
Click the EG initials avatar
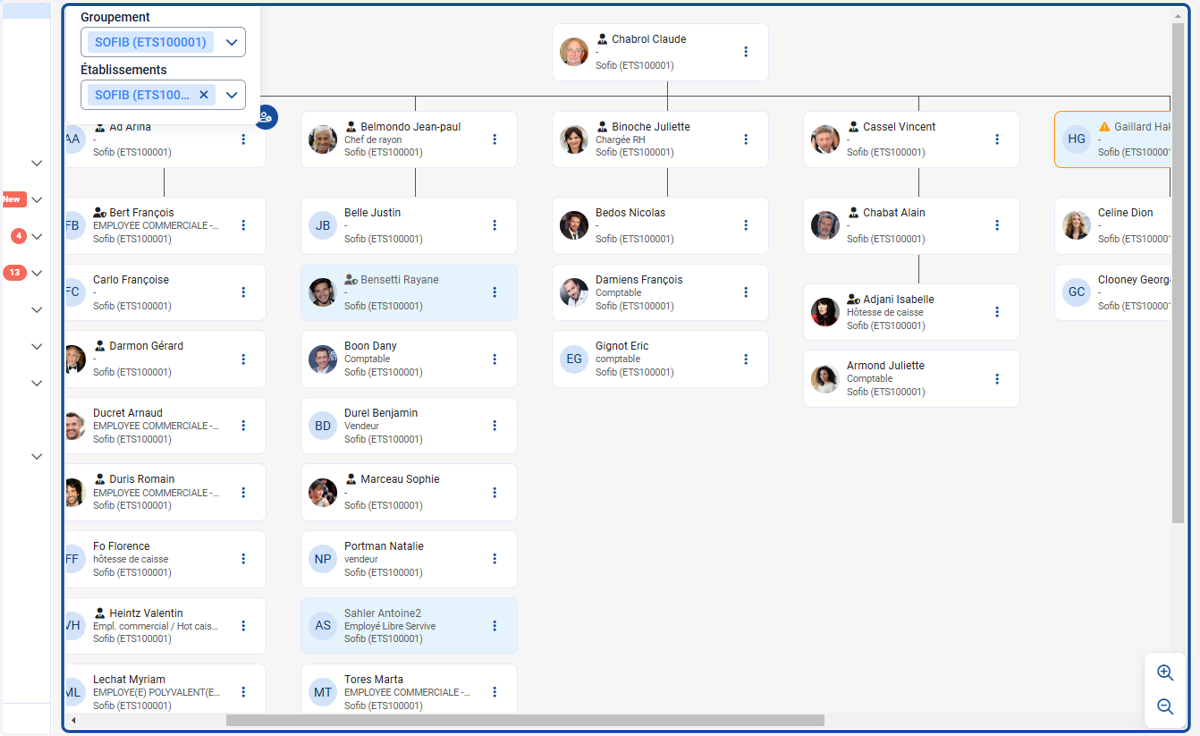click(x=574, y=359)
